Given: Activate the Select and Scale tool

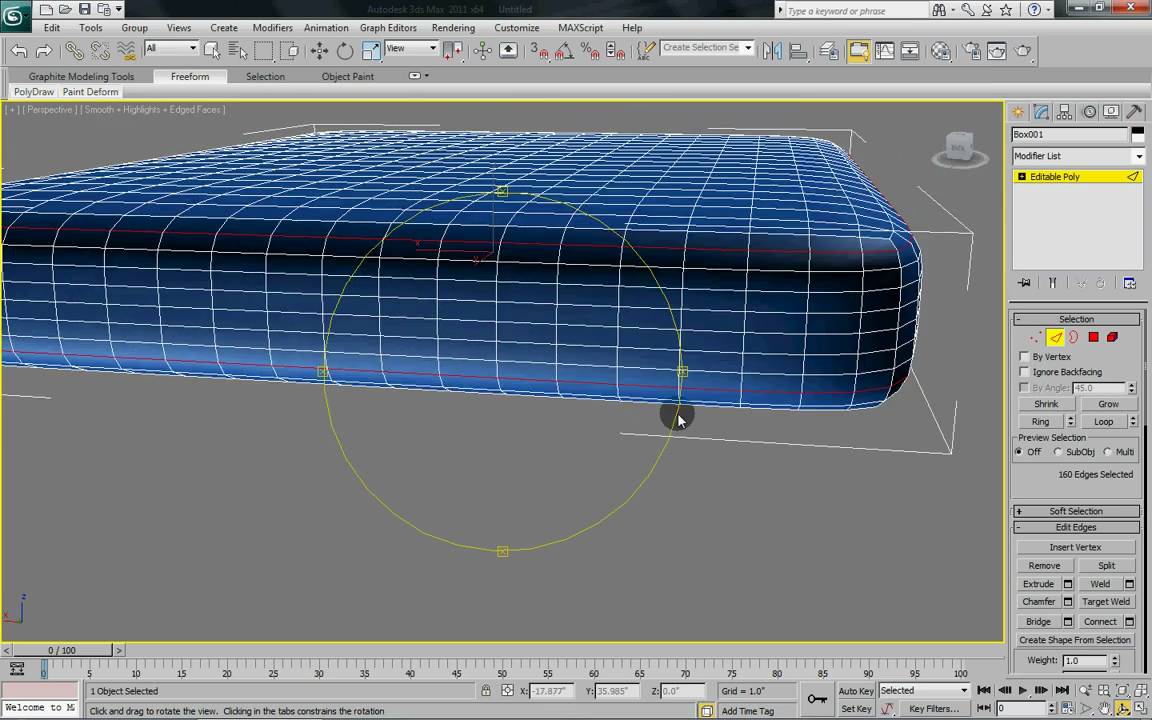Looking at the screenshot, I should tap(371, 51).
